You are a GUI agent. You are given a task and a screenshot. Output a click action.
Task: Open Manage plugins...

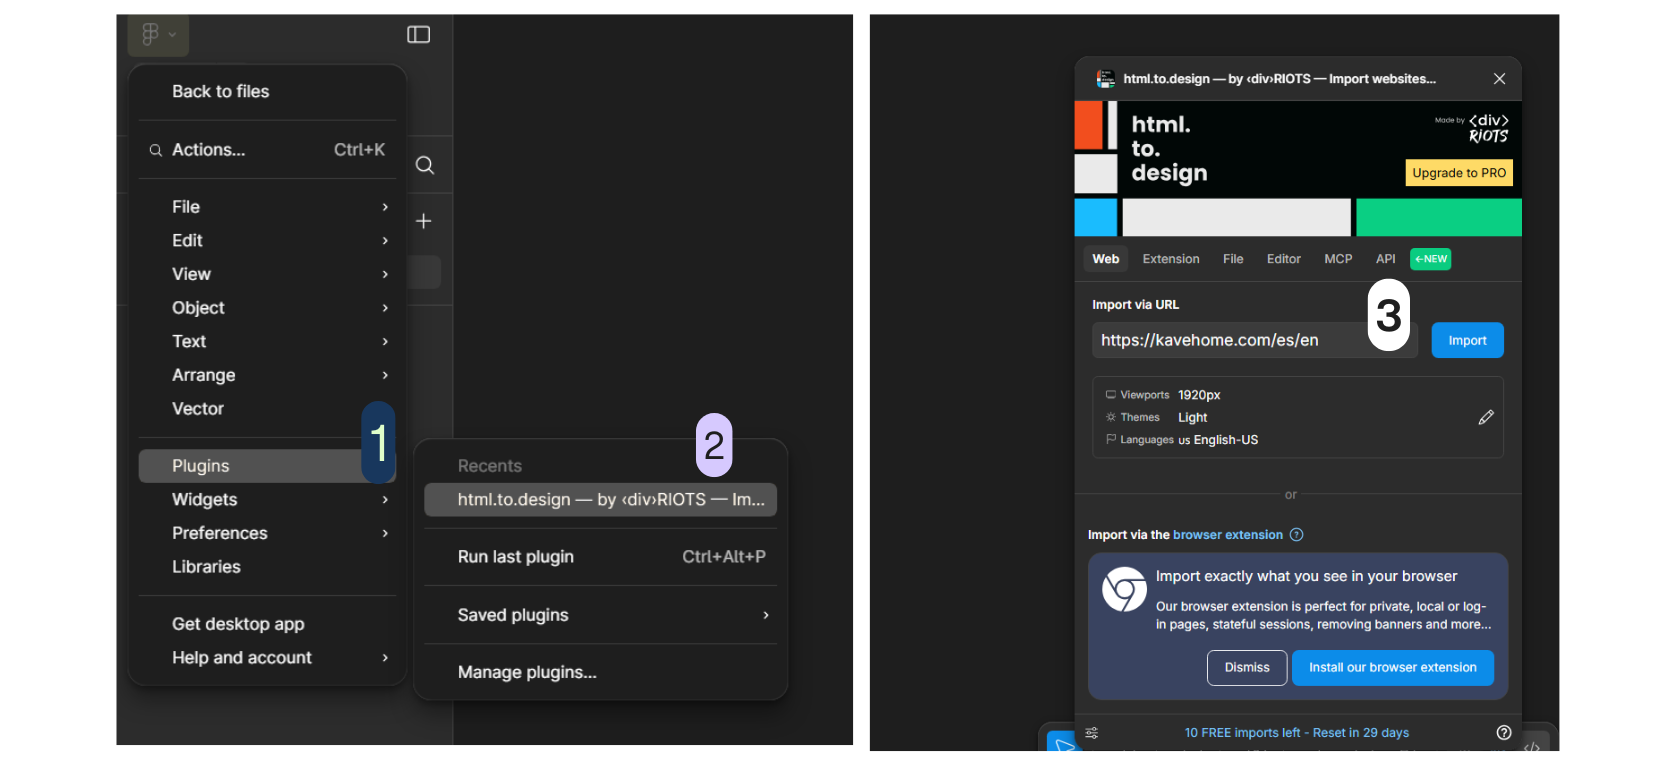[600, 673]
